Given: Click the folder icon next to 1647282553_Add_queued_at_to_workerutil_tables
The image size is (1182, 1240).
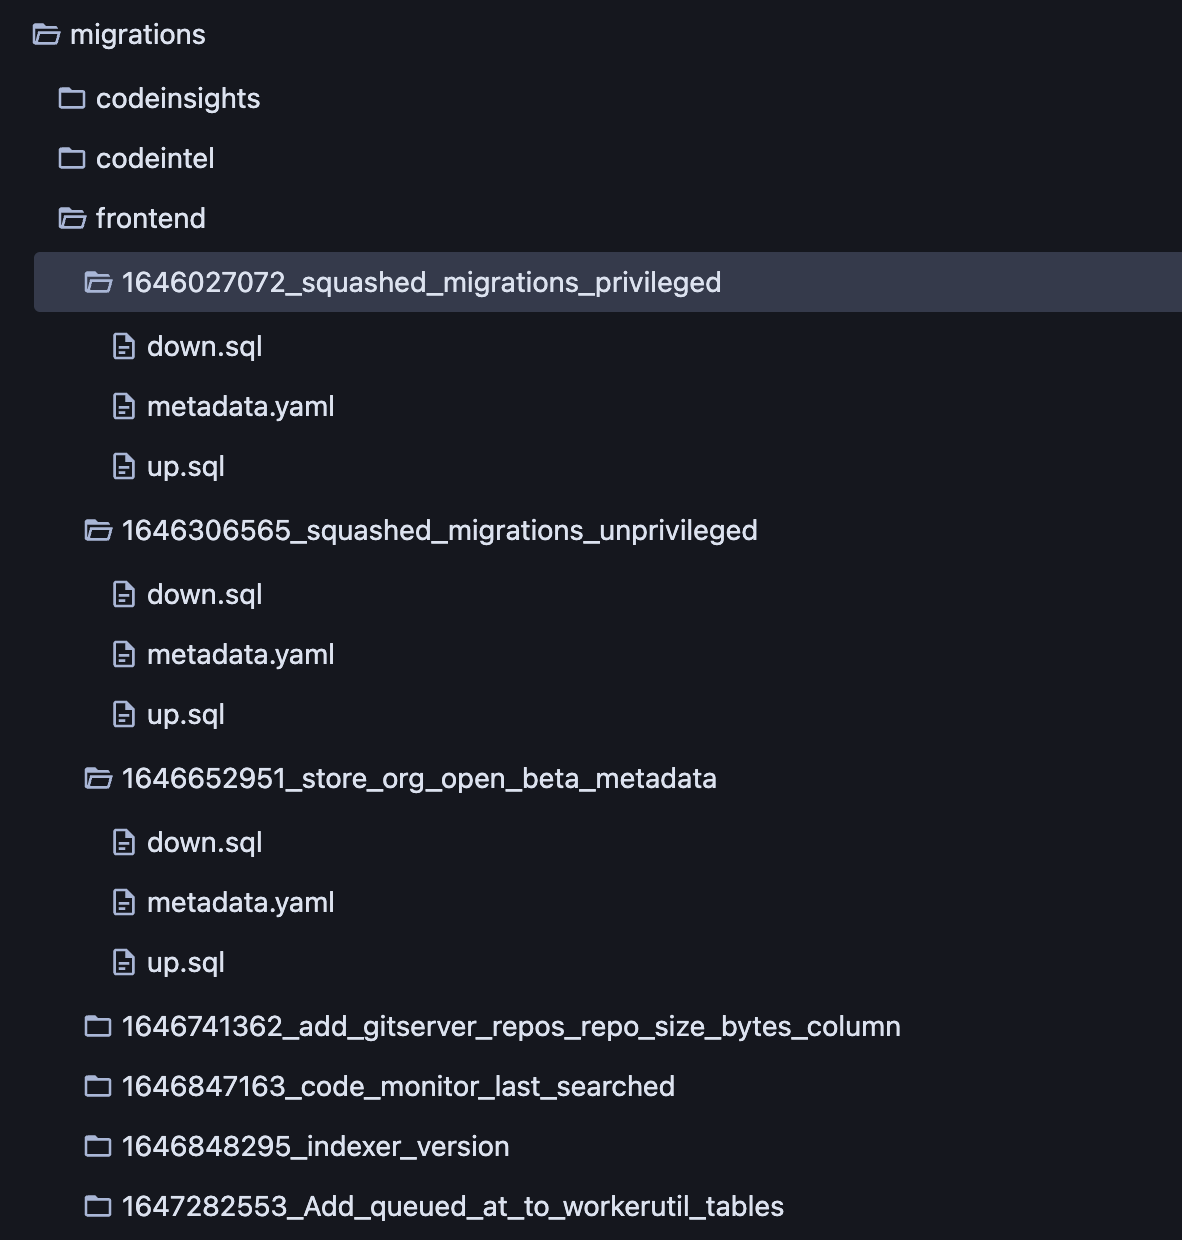Looking at the screenshot, I should click(97, 1206).
